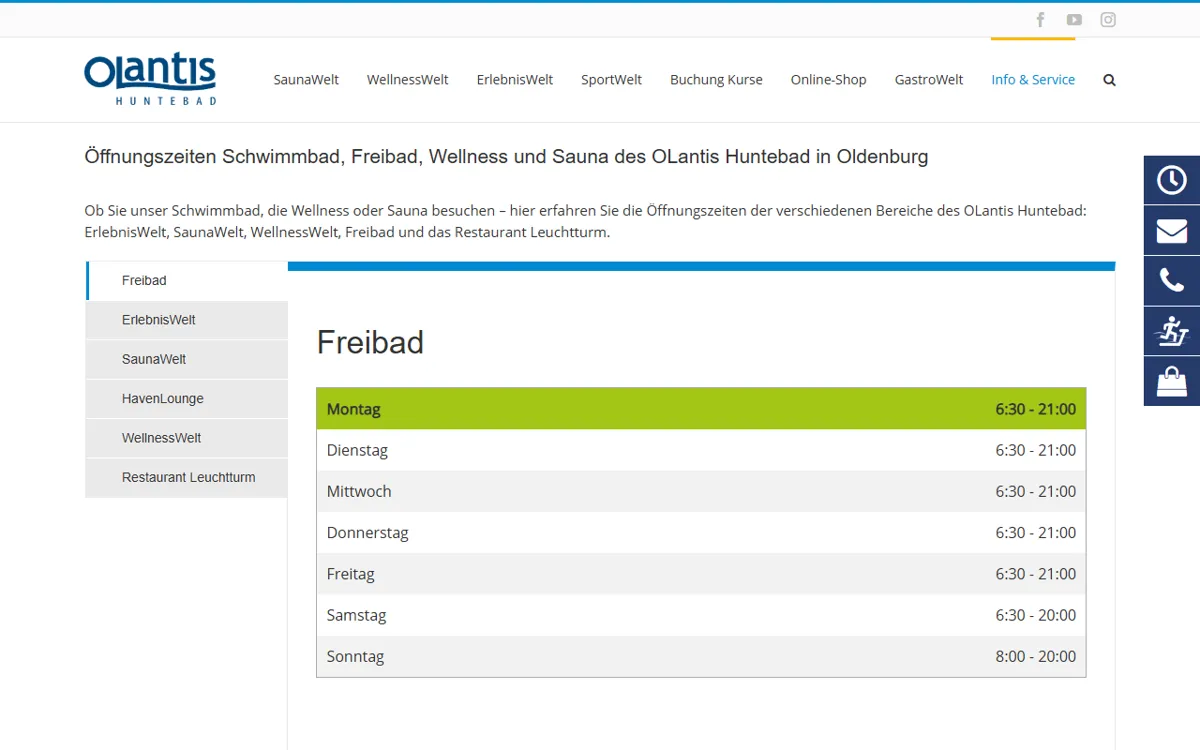Image resolution: width=1200 pixels, height=750 pixels.
Task: Click the Öffnungszeiten page title heading
Action: [506, 157]
